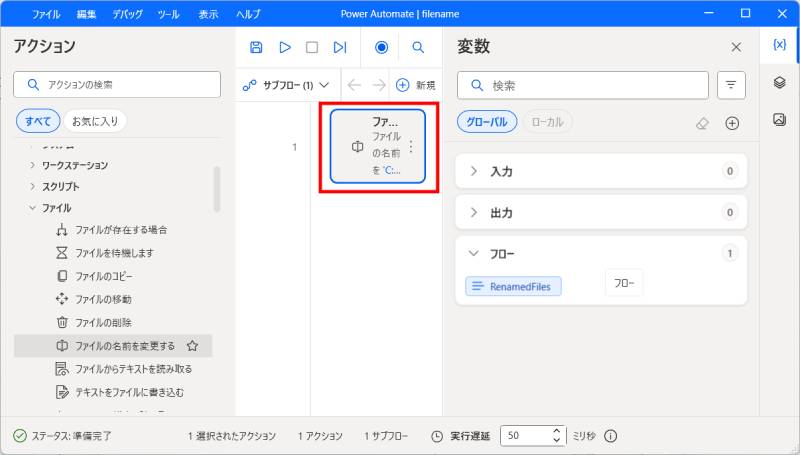Click the scrollbar in the actions list
Image resolution: width=800 pixels, height=455 pixels.
pos(217,189)
